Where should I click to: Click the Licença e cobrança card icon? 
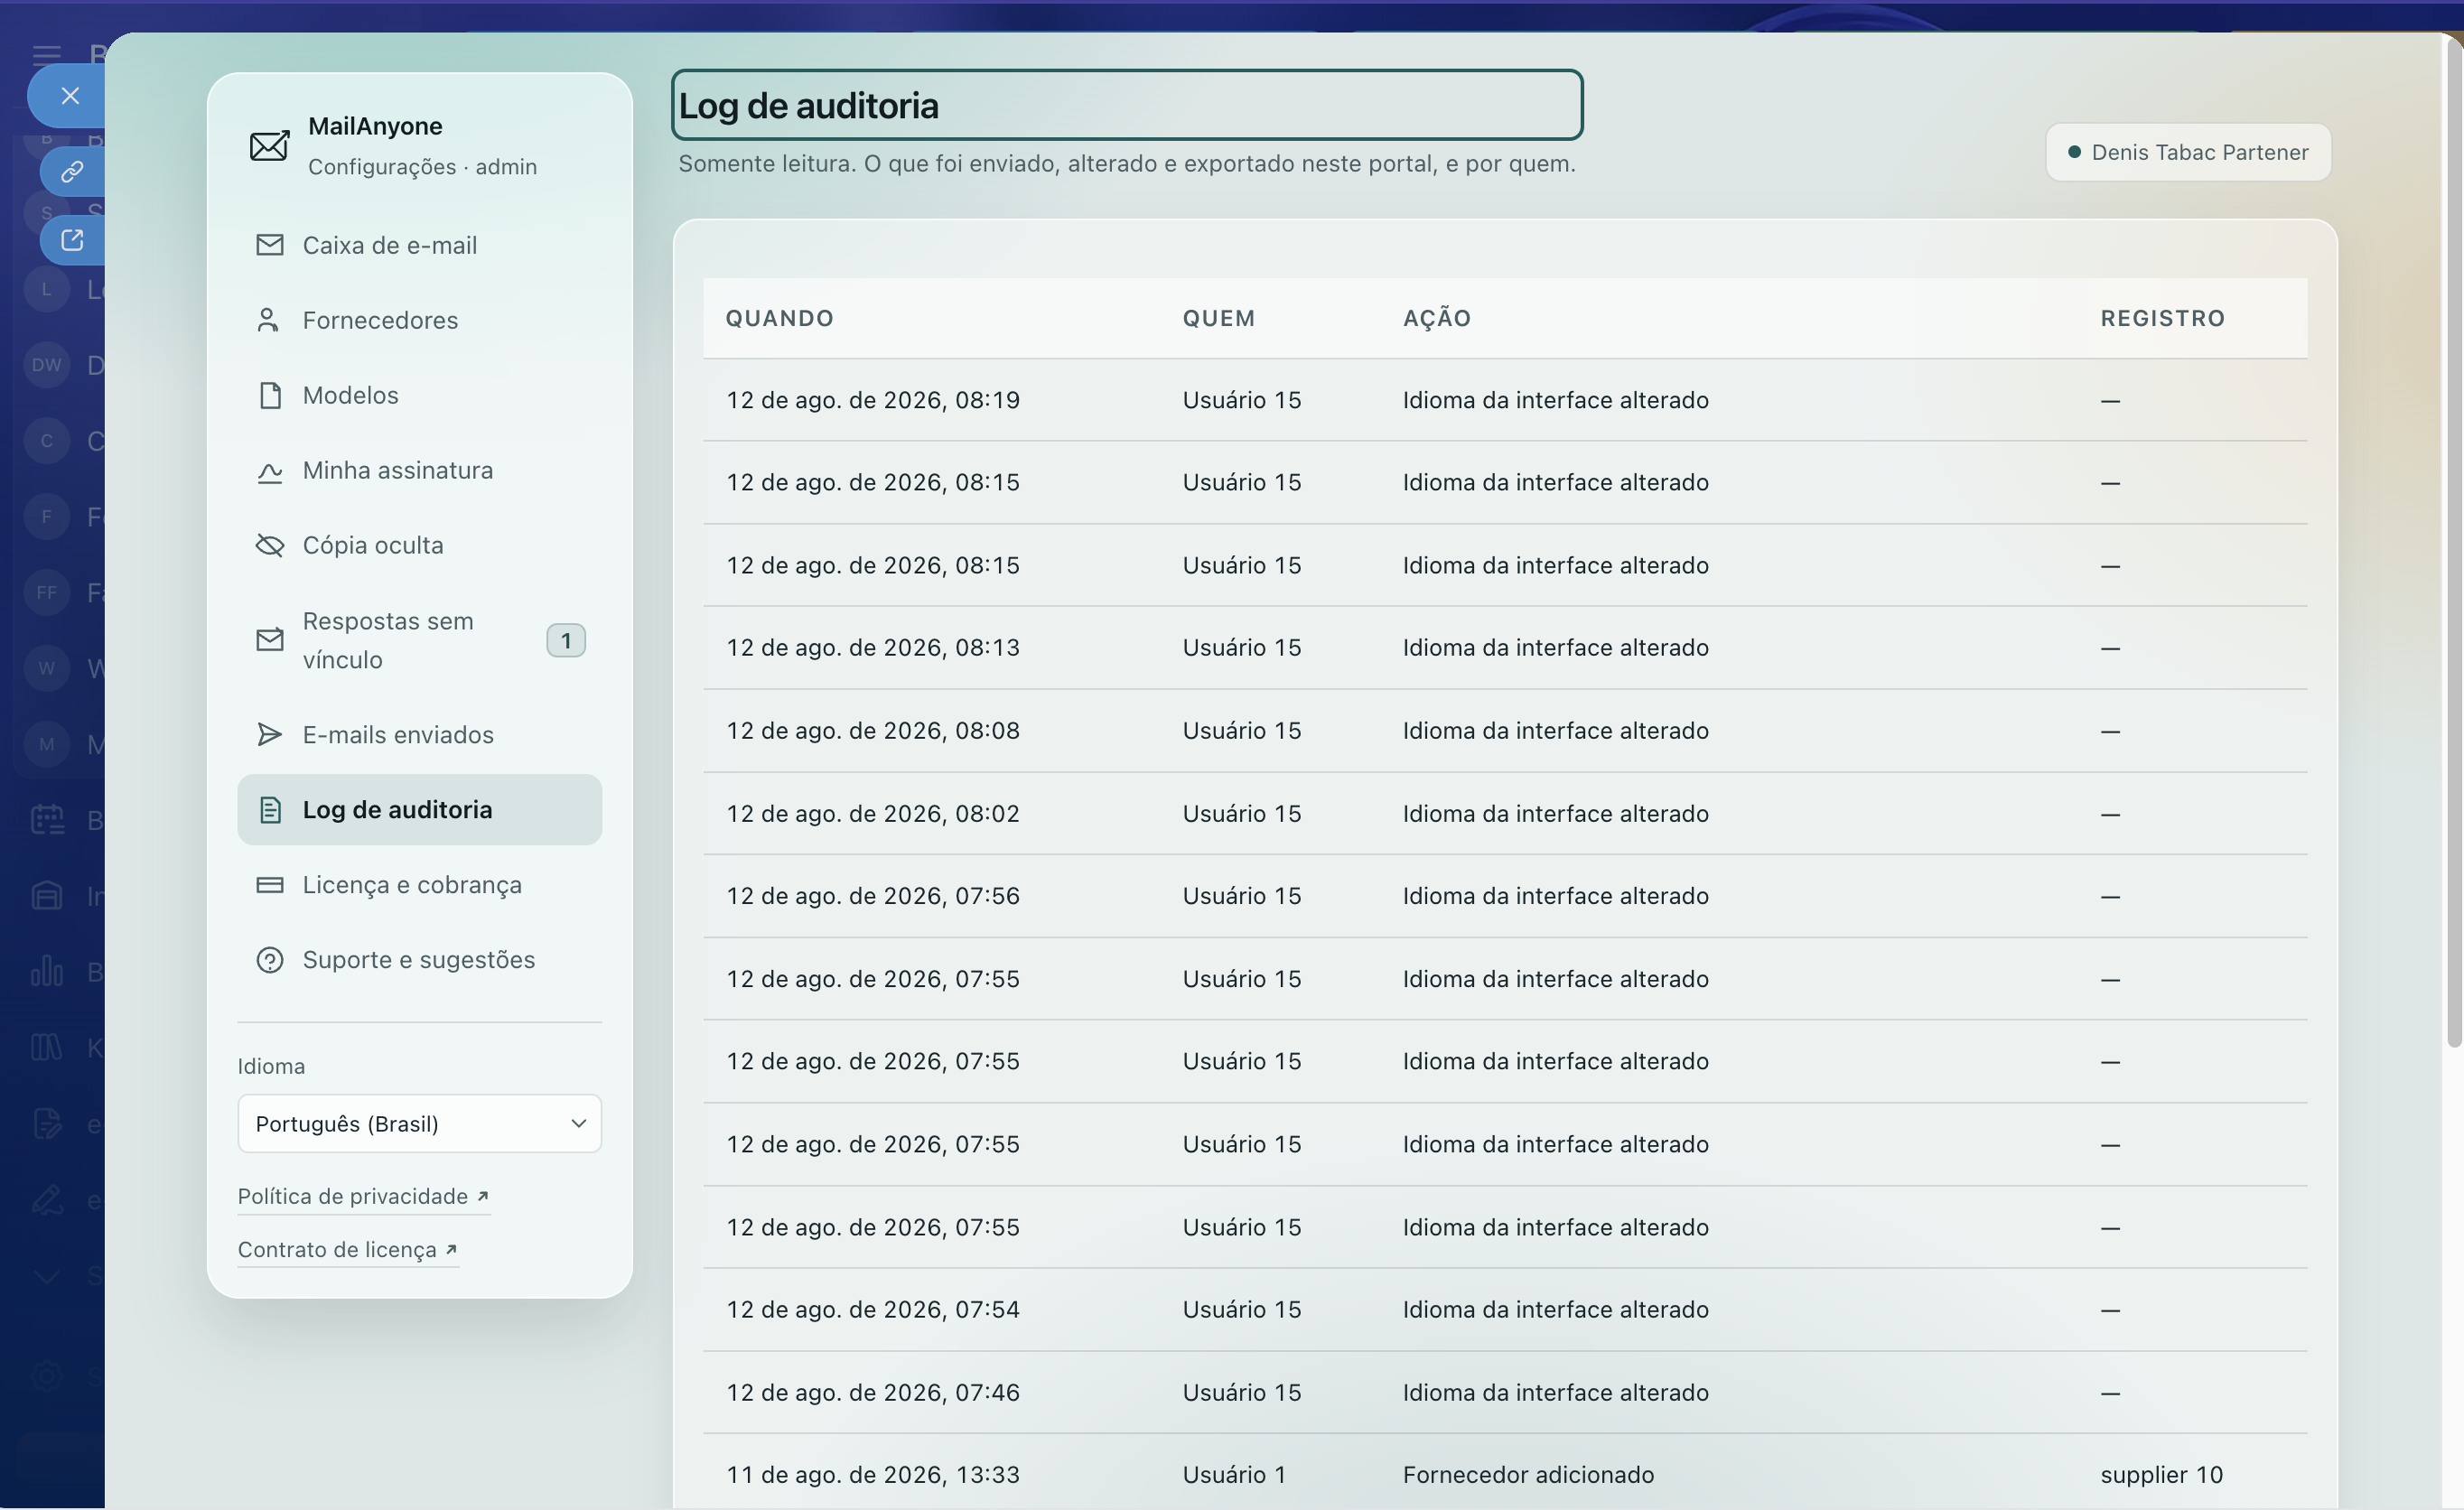[269, 885]
